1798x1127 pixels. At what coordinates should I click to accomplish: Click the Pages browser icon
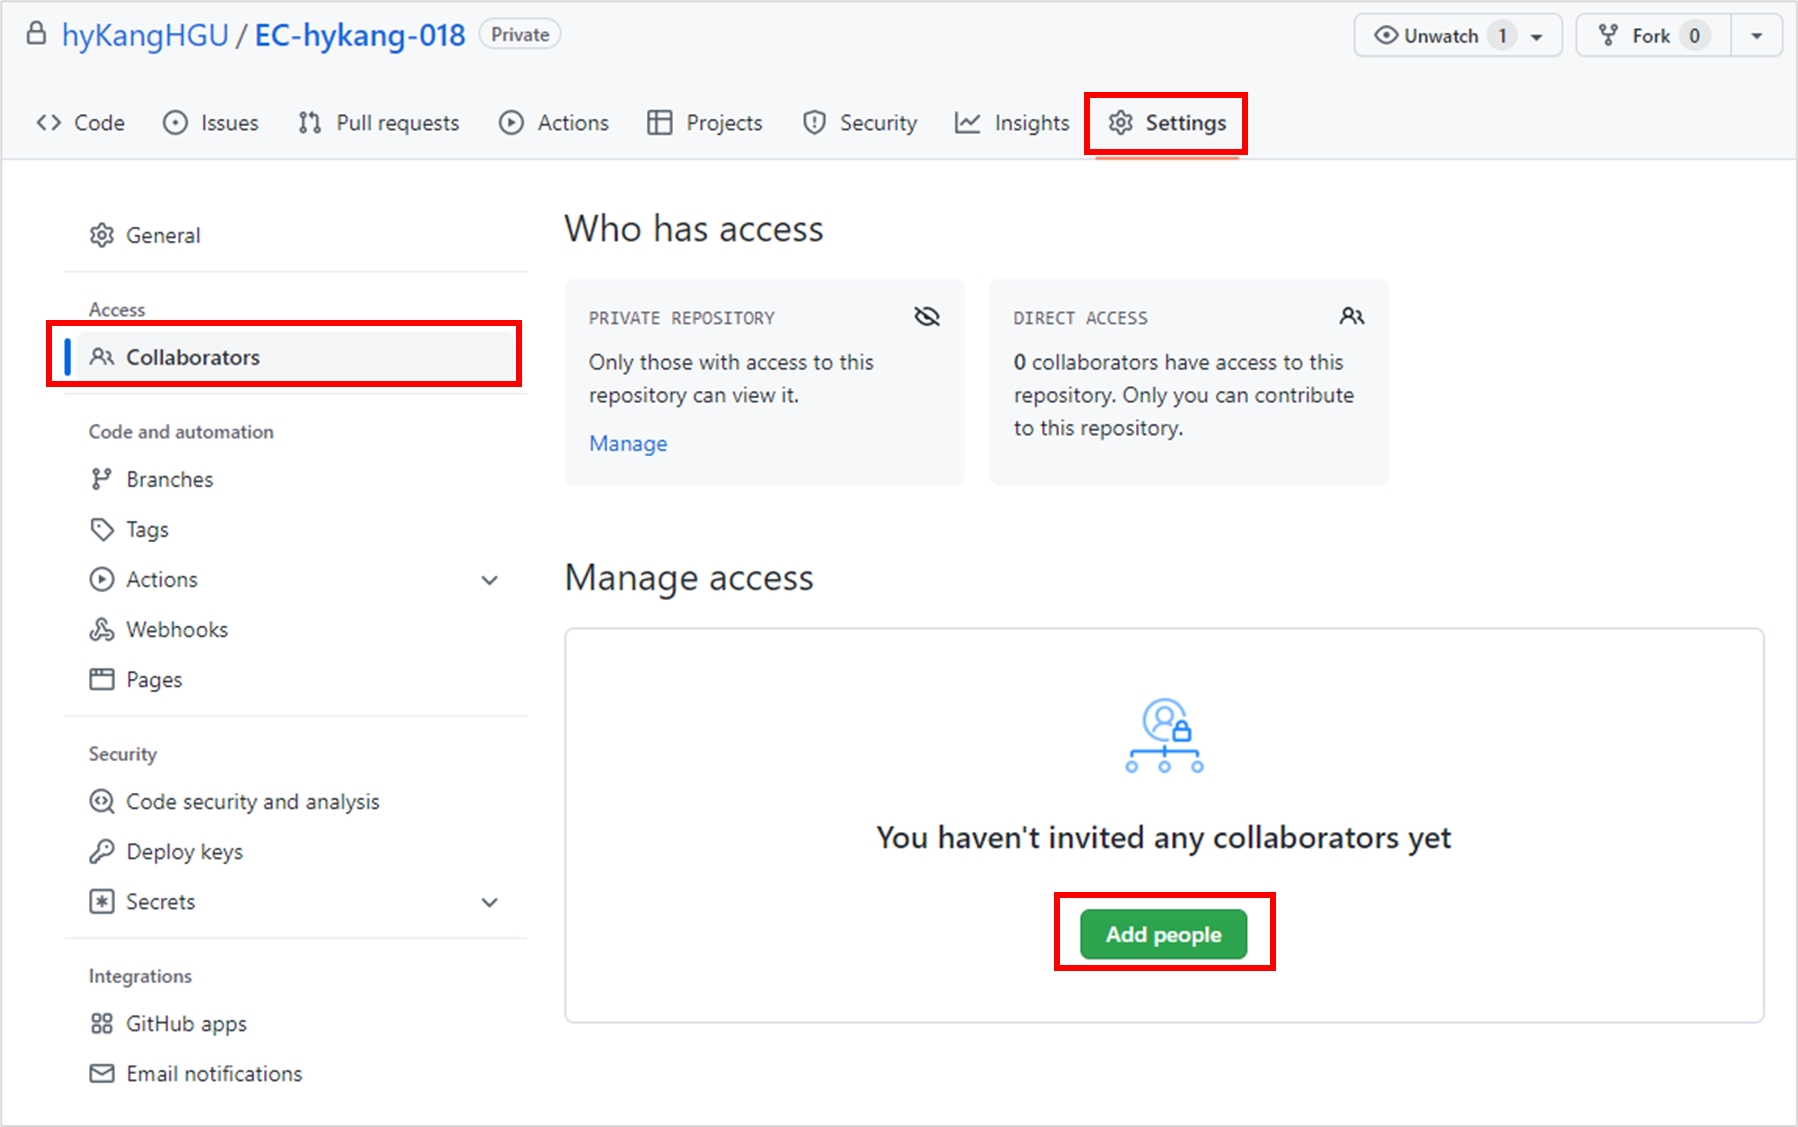pyautogui.click(x=101, y=679)
